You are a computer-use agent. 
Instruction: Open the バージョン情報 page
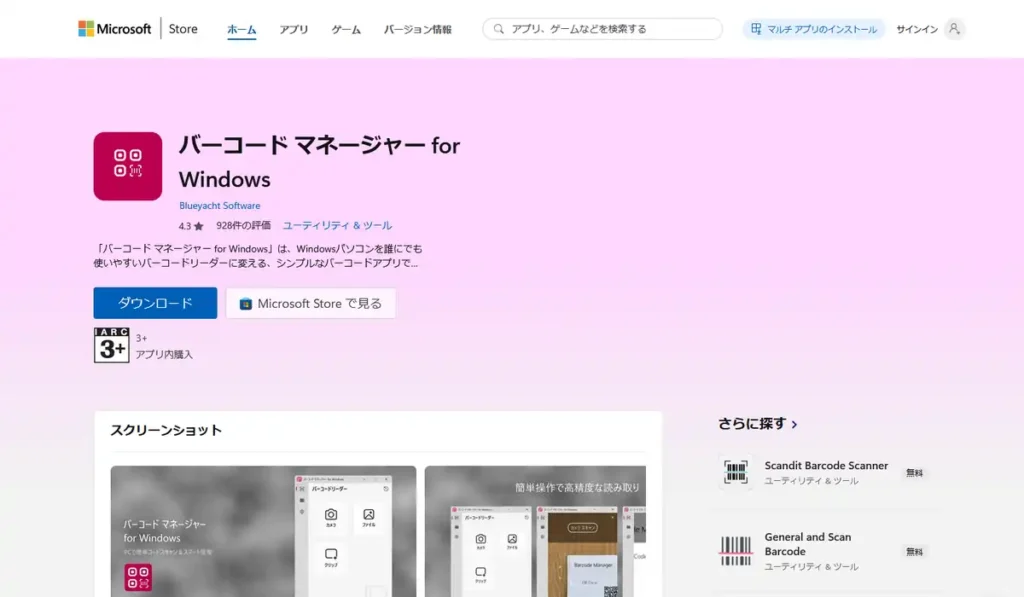point(417,29)
